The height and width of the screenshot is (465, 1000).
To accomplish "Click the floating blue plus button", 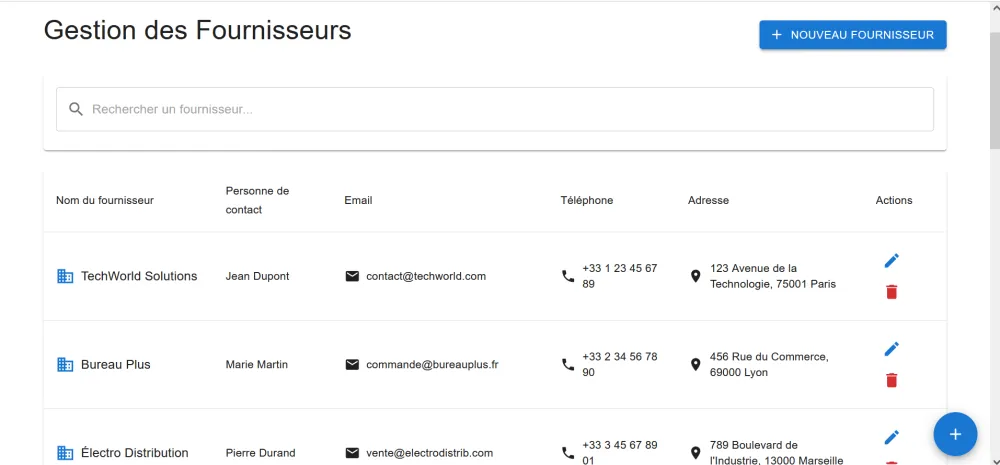I will pyautogui.click(x=955, y=434).
